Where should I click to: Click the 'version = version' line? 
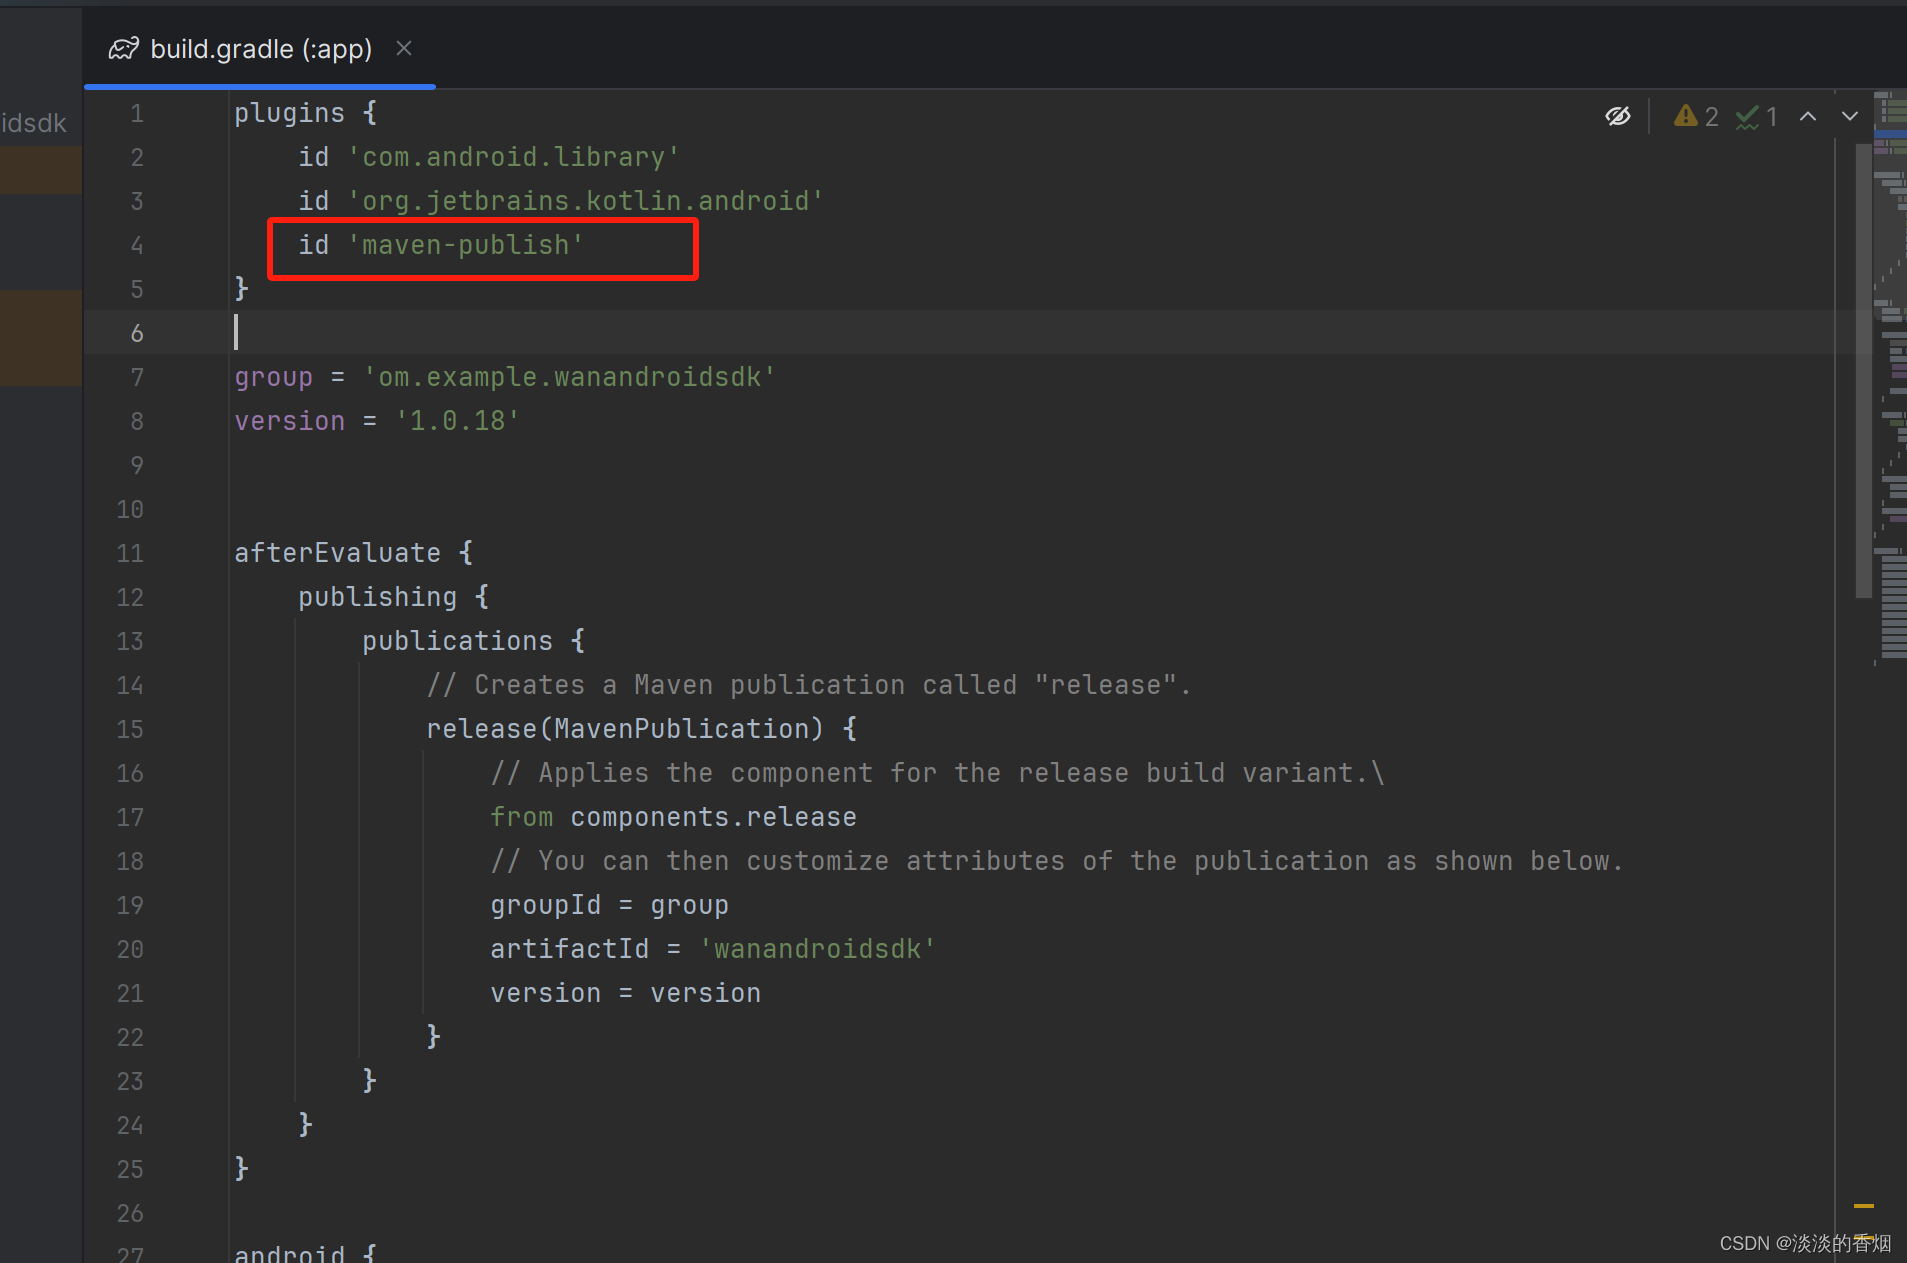625,993
